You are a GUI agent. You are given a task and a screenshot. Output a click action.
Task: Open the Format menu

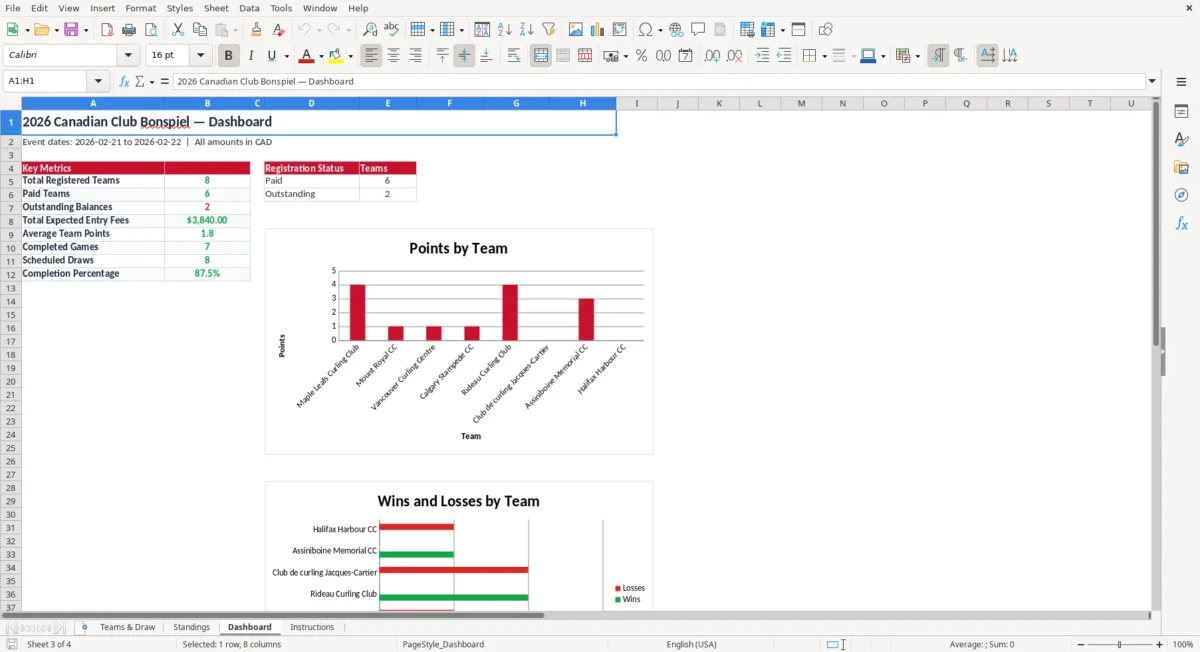click(x=140, y=8)
